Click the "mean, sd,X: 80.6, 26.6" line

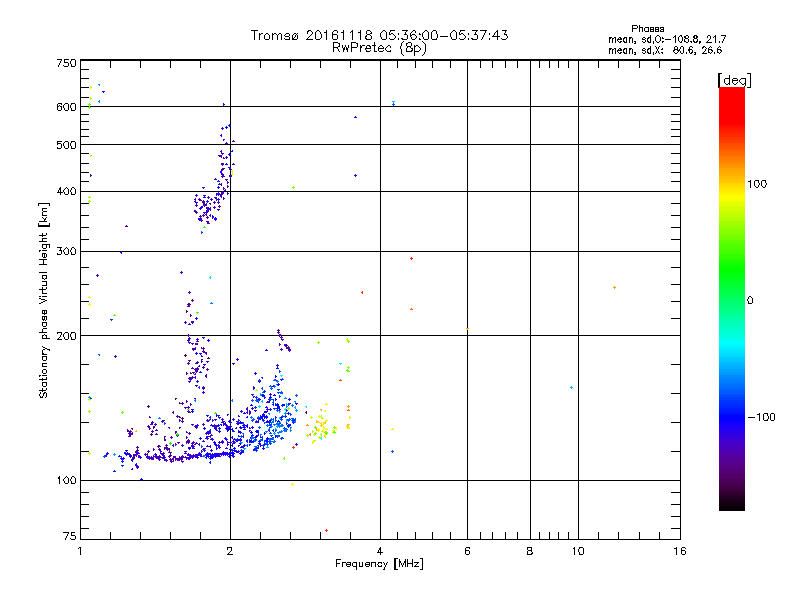click(x=665, y=50)
